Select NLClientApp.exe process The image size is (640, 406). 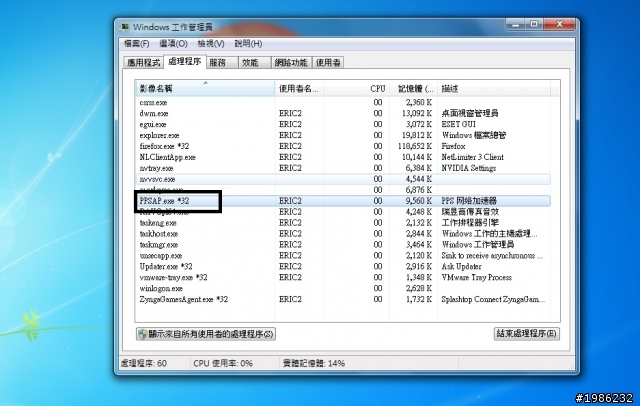[x=343, y=157]
